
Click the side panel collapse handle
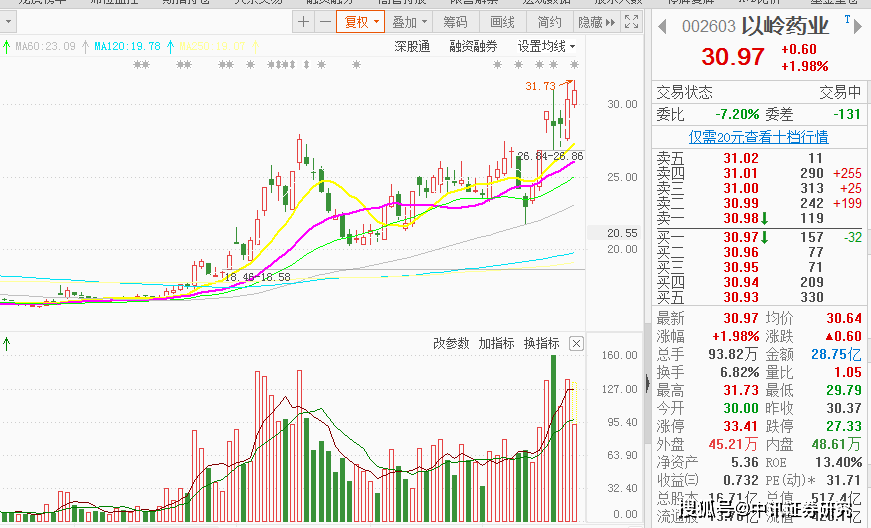coord(648,383)
